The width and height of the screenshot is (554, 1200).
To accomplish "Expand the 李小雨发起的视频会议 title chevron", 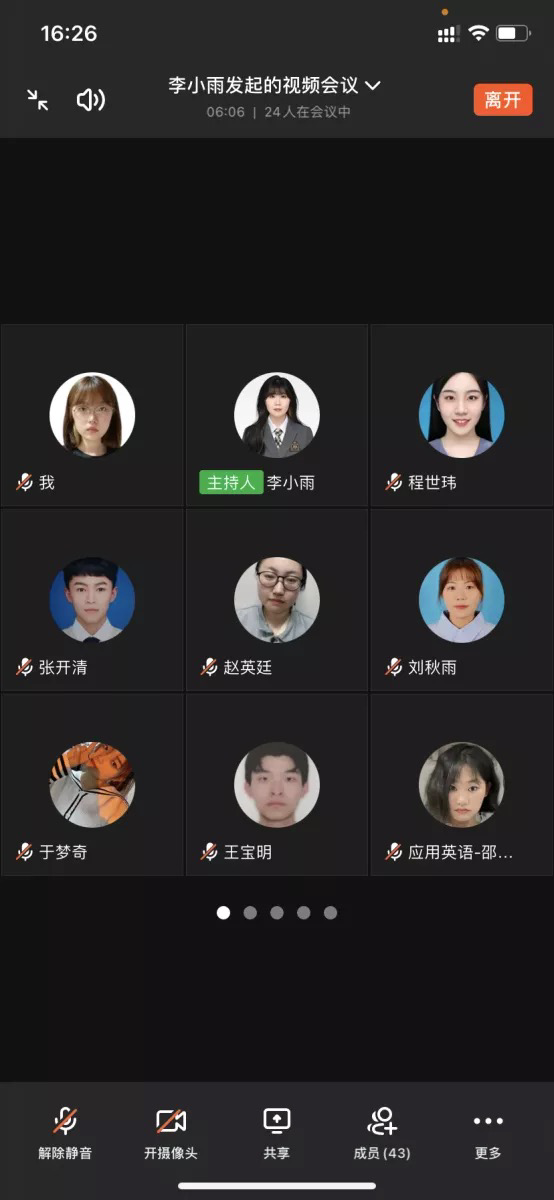I will [373, 86].
